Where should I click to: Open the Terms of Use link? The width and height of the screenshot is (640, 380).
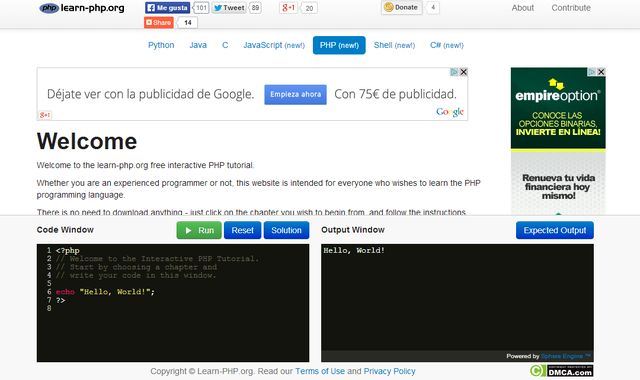320,371
